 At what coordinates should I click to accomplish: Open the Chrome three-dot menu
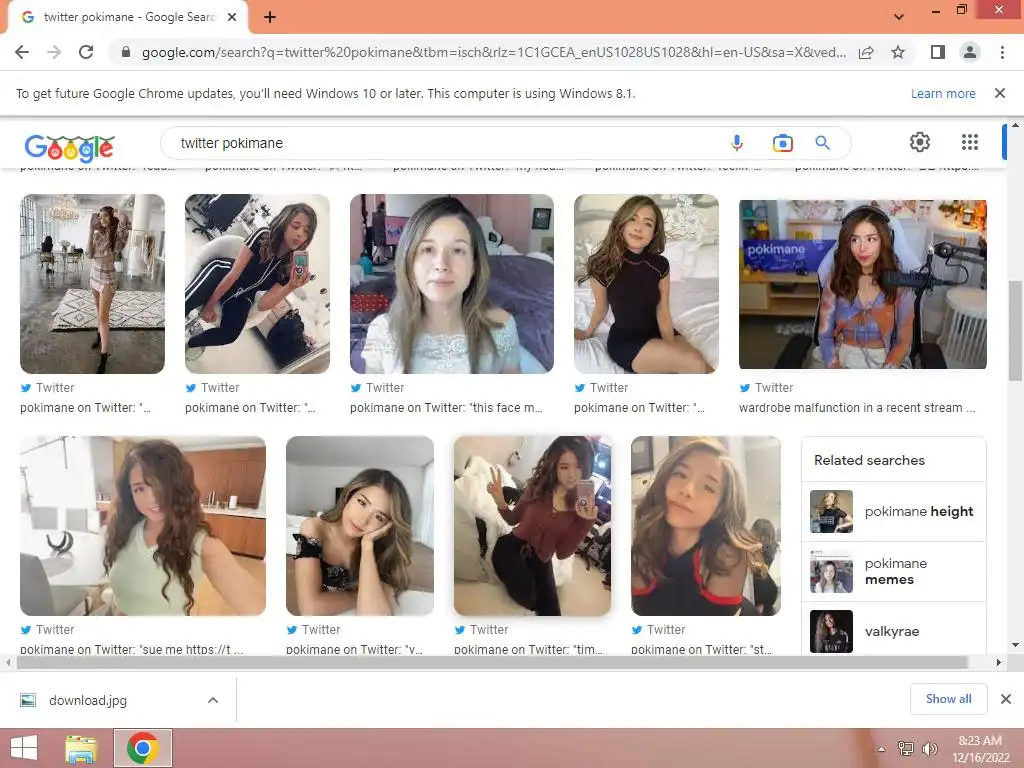(x=1002, y=52)
